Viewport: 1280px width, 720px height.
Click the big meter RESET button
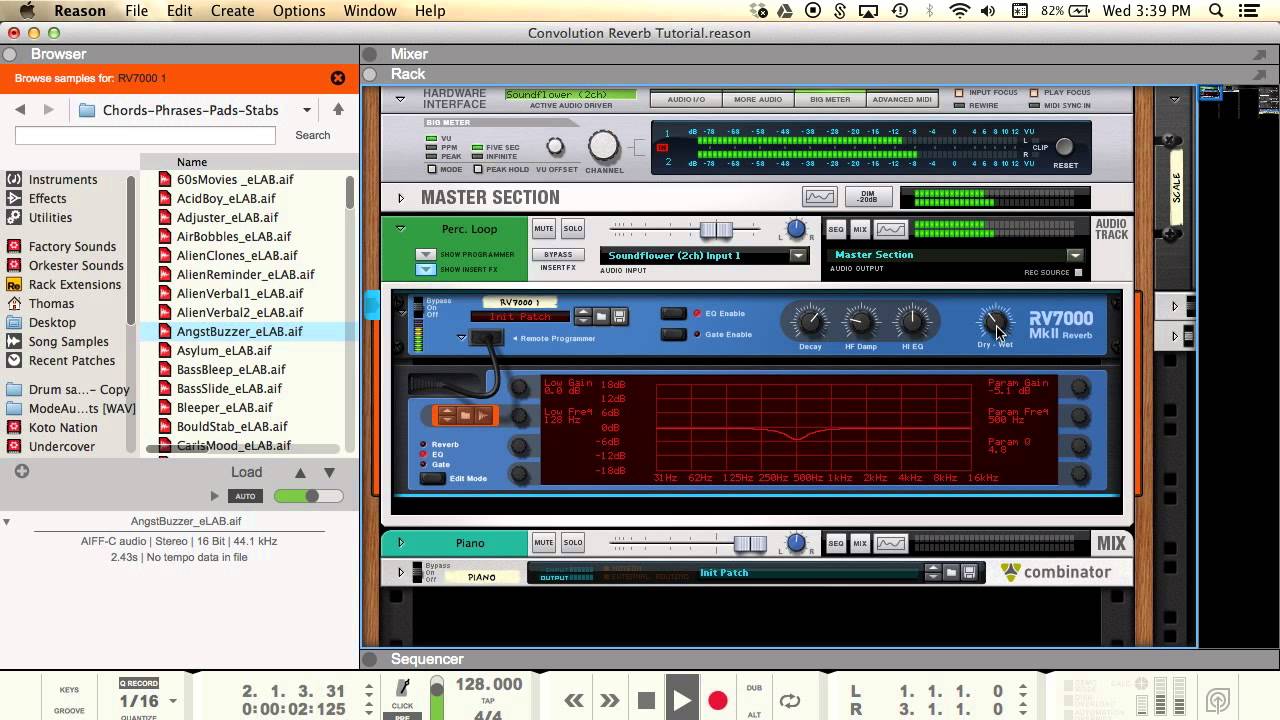tap(1064, 148)
